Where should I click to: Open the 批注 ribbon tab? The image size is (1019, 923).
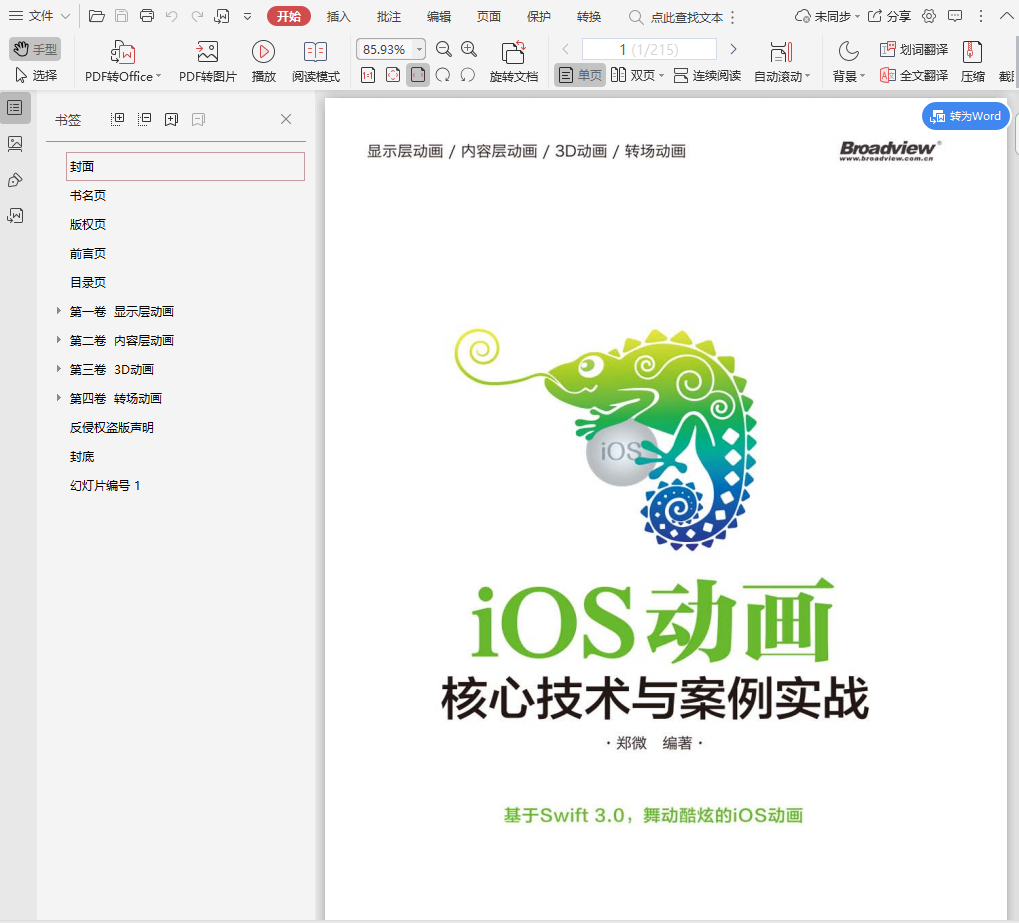[x=389, y=17]
